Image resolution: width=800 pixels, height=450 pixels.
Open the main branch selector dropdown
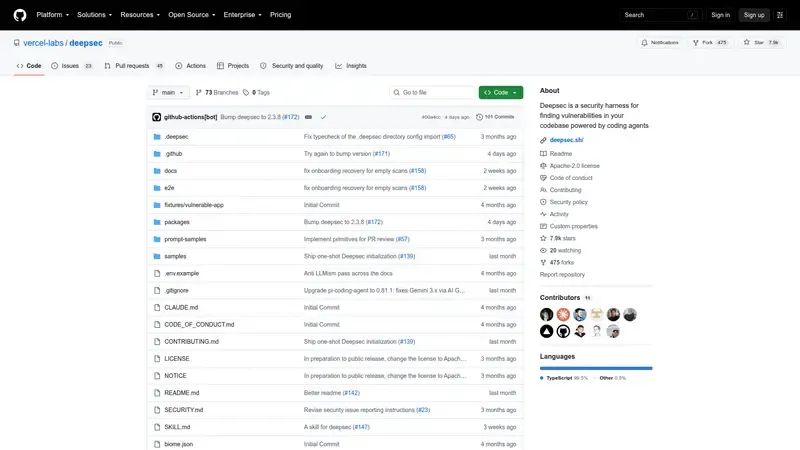click(x=168, y=92)
